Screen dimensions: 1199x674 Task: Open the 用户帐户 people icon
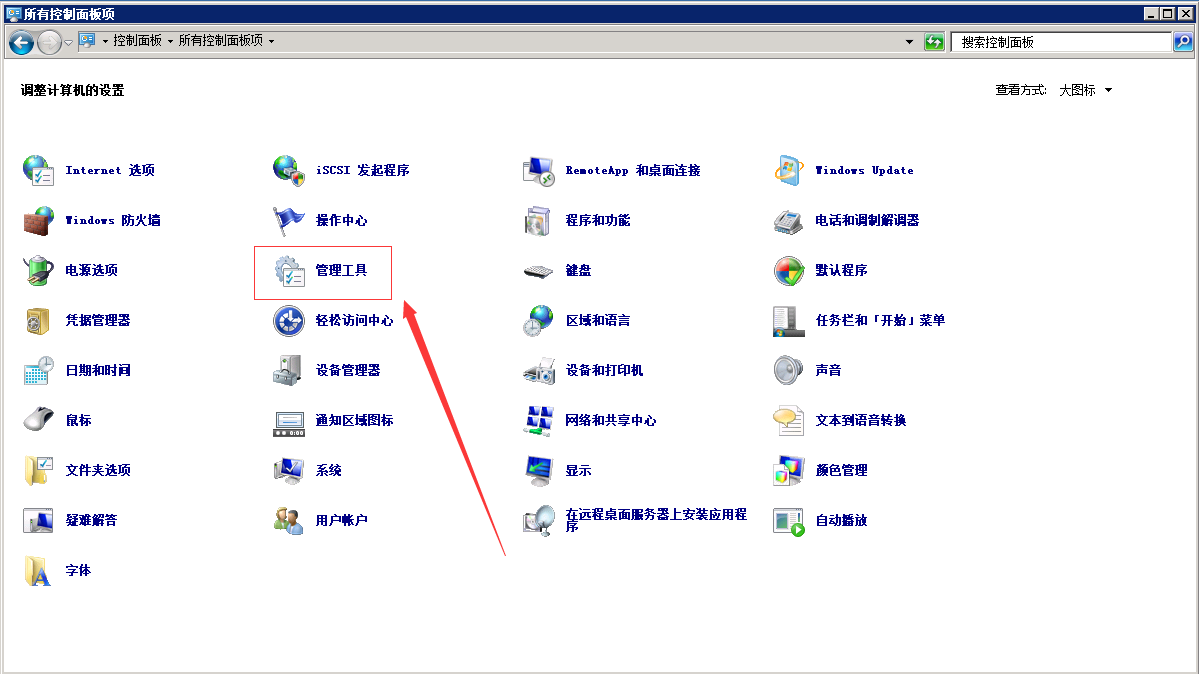tap(289, 520)
